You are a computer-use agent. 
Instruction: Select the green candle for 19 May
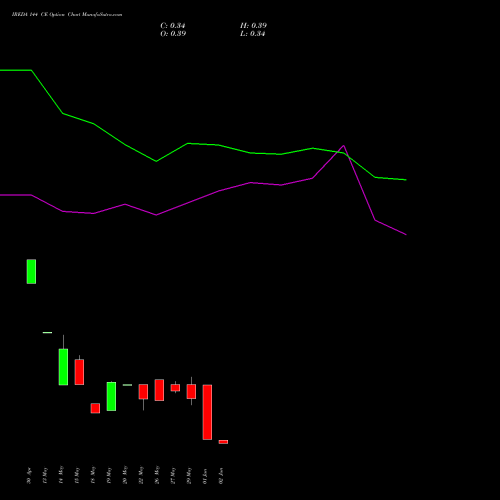[111, 396]
